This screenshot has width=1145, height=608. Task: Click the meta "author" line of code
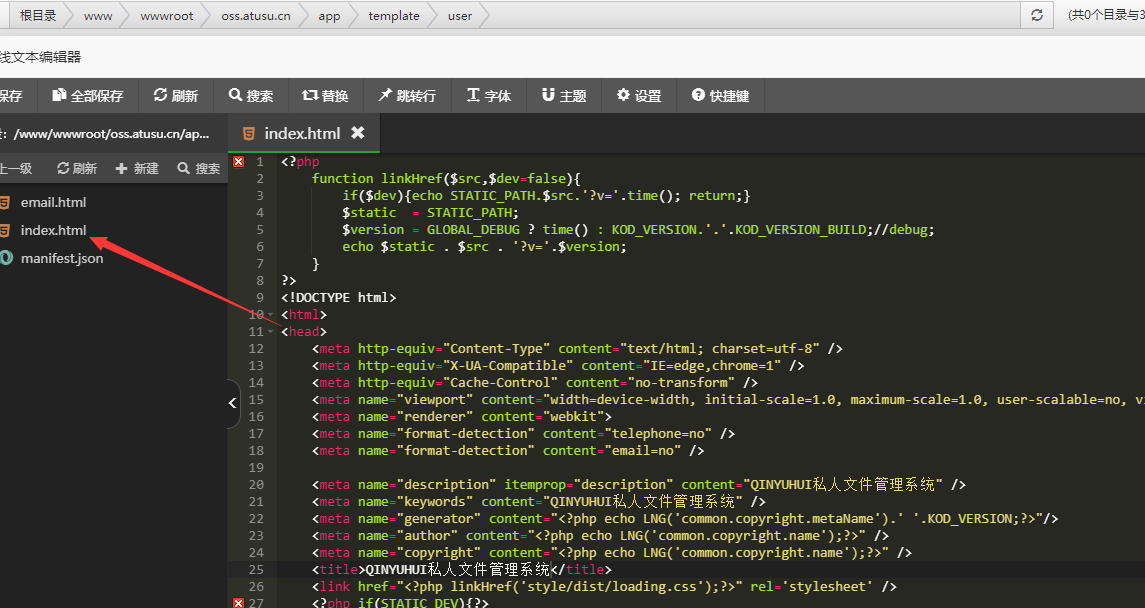[600, 535]
